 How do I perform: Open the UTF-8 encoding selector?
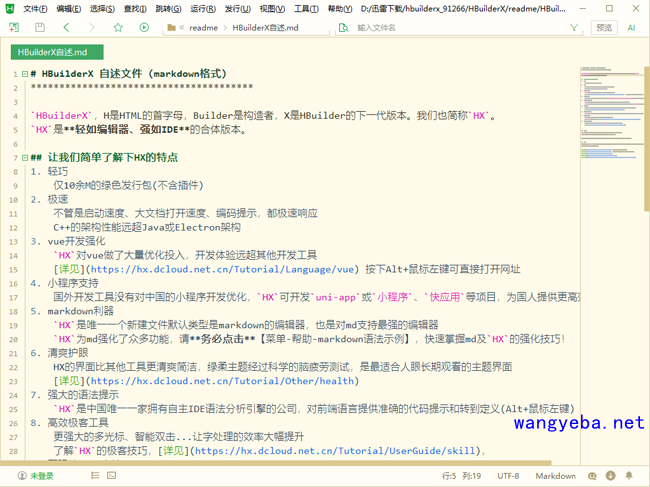[508, 476]
